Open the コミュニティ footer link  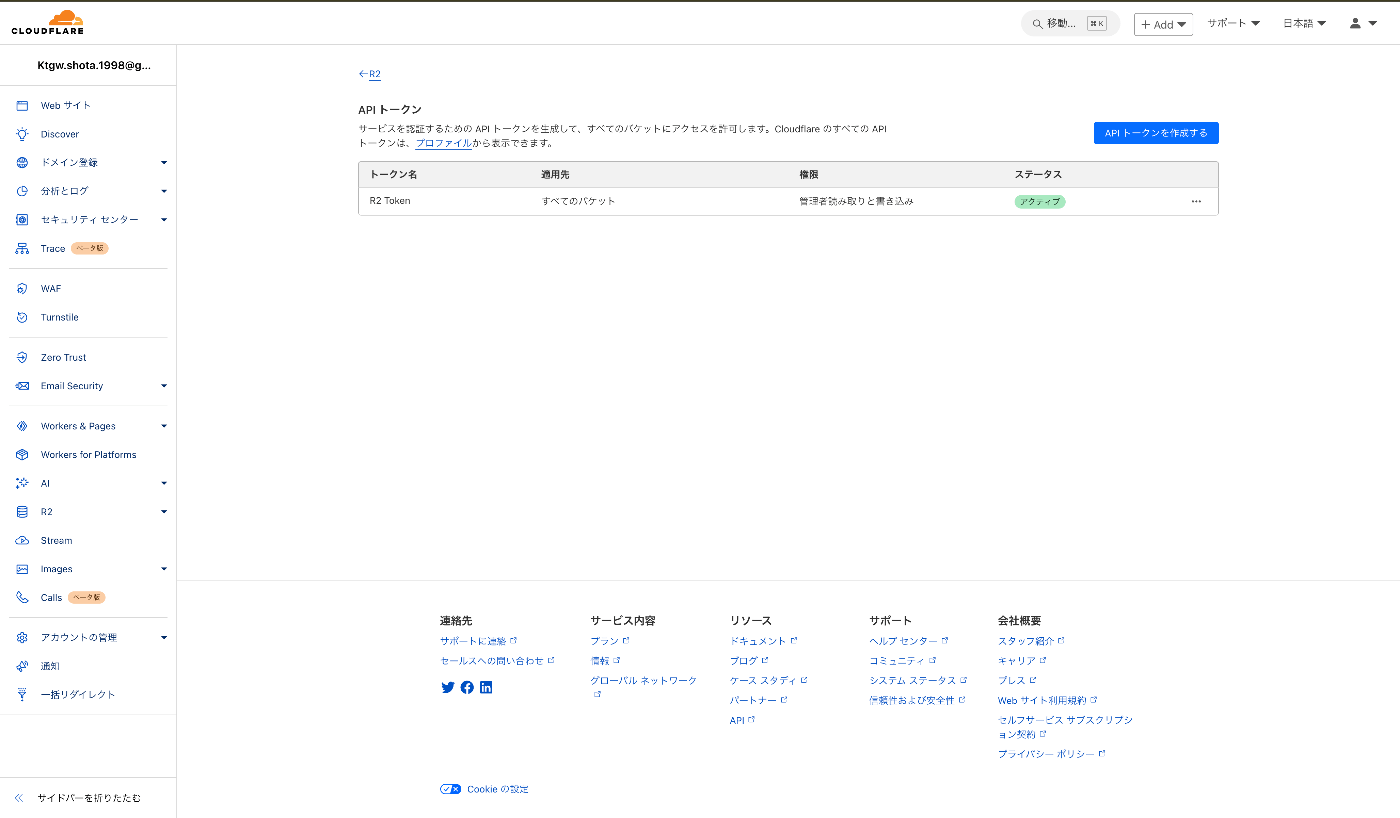pos(902,661)
